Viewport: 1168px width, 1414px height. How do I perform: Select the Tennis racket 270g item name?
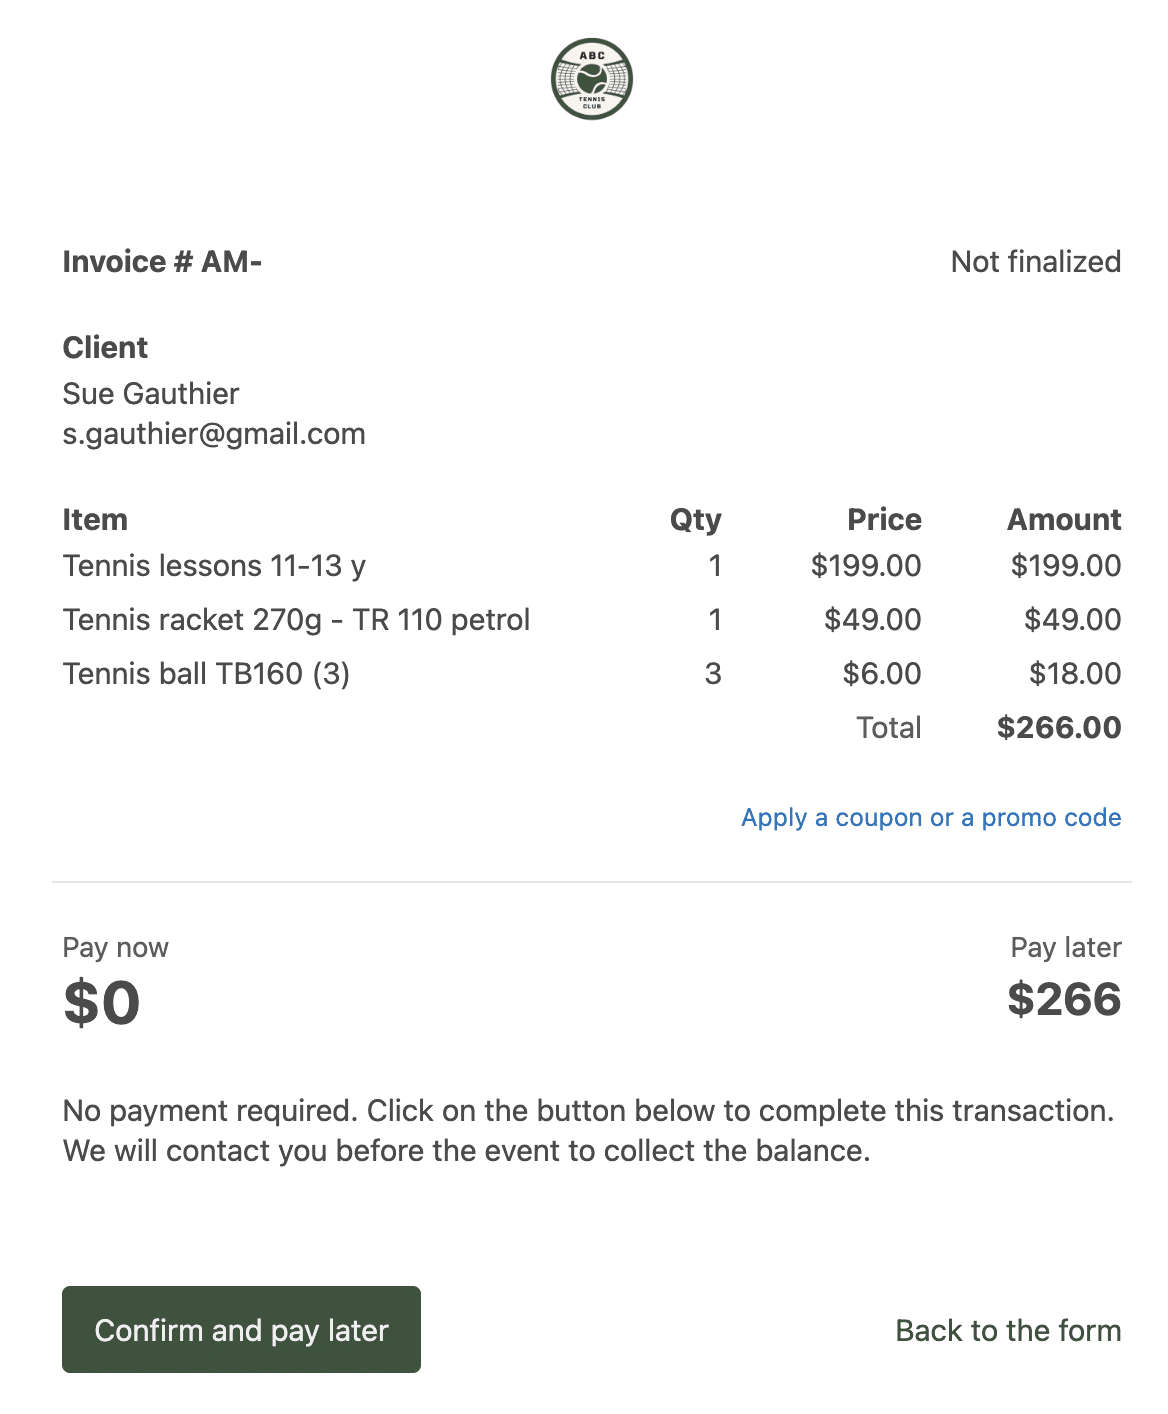[296, 620]
